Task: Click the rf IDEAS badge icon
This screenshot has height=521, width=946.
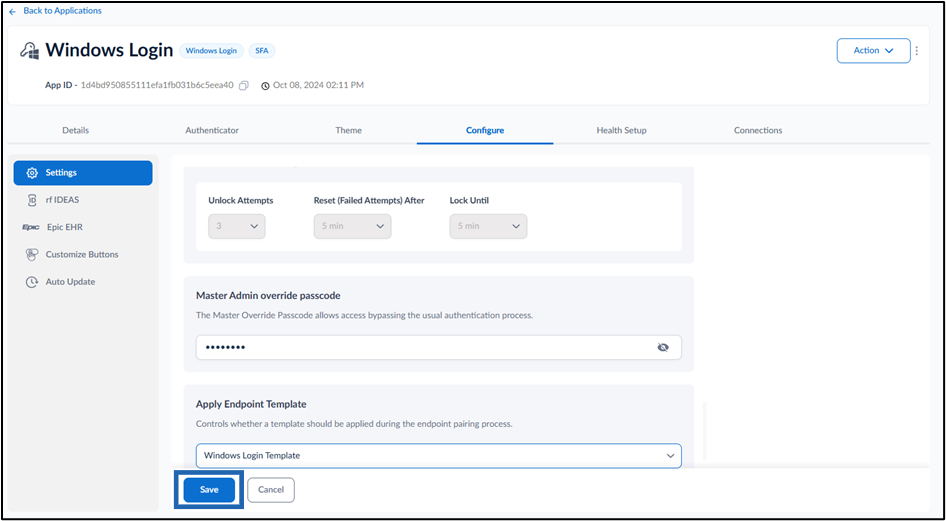Action: pos(32,200)
